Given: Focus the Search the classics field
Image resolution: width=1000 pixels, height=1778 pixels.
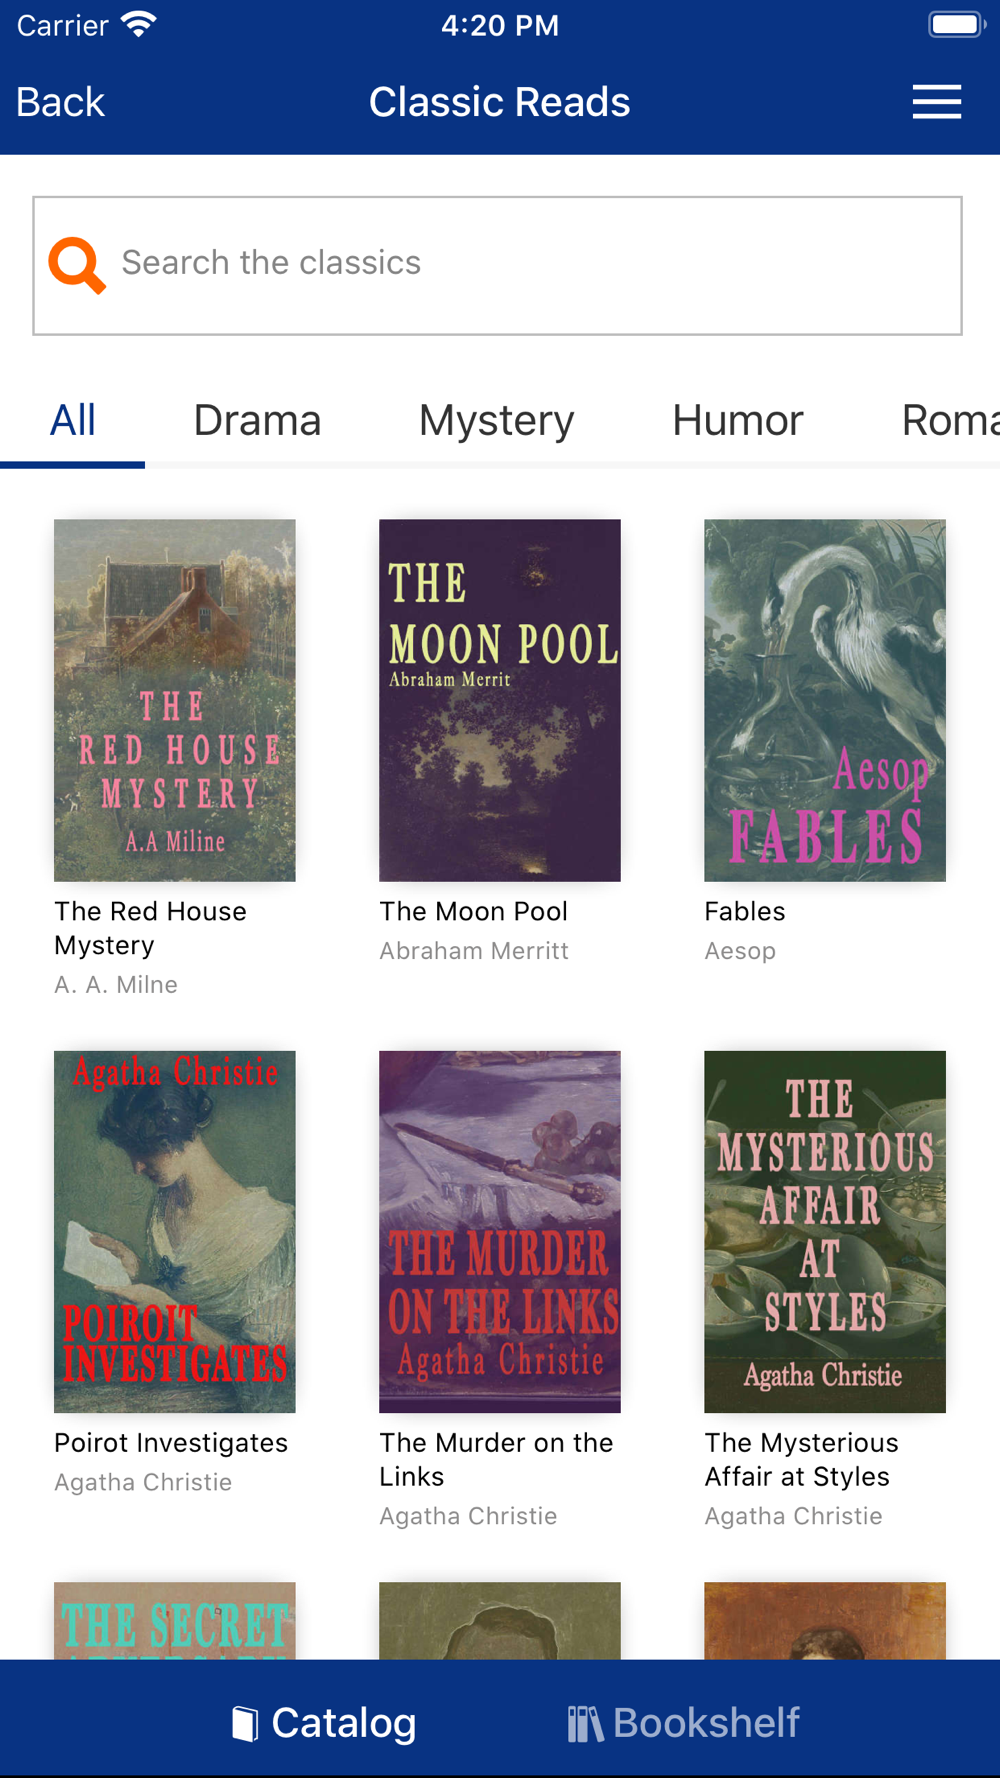Looking at the screenshot, I should [x=497, y=265].
